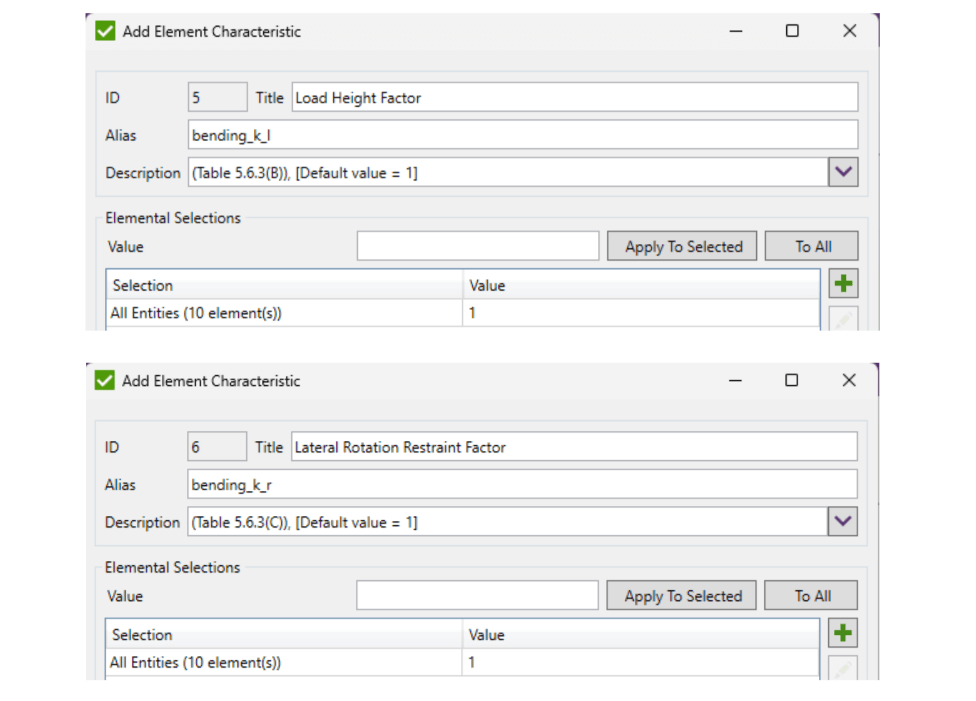Click Value input field in Load Height Factor dialog
976x701 pixels.
(x=477, y=246)
